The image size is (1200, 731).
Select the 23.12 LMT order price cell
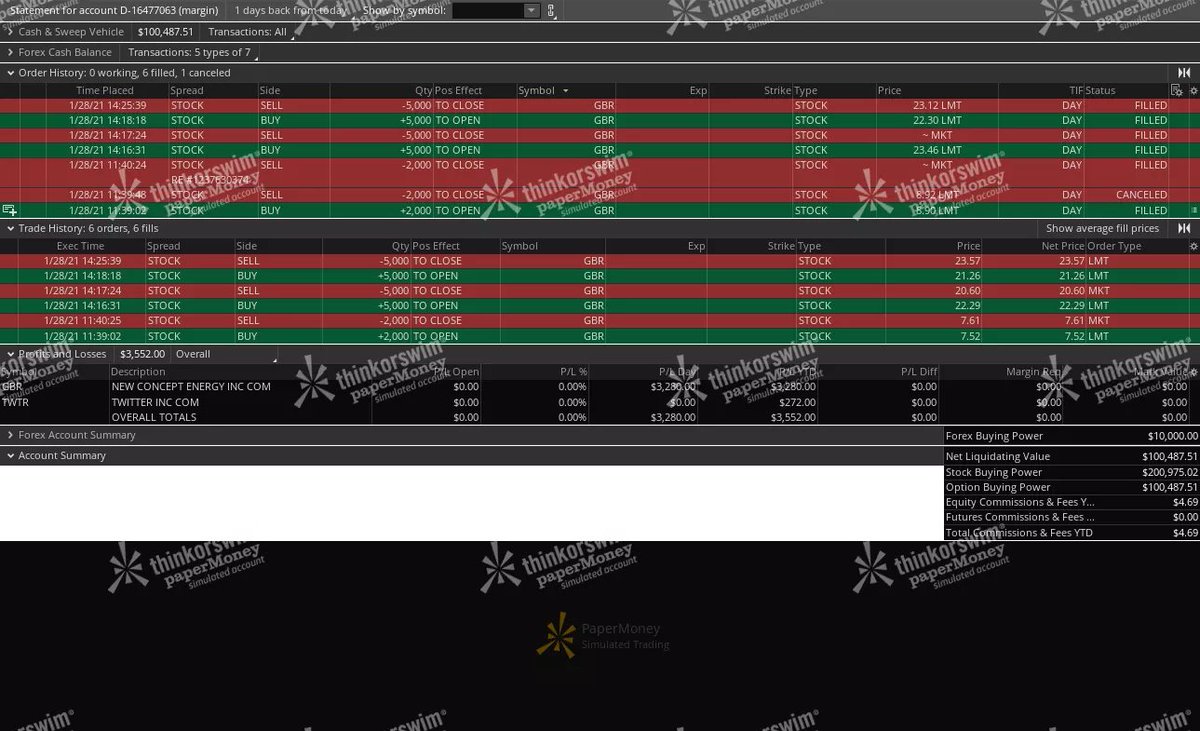pos(937,105)
